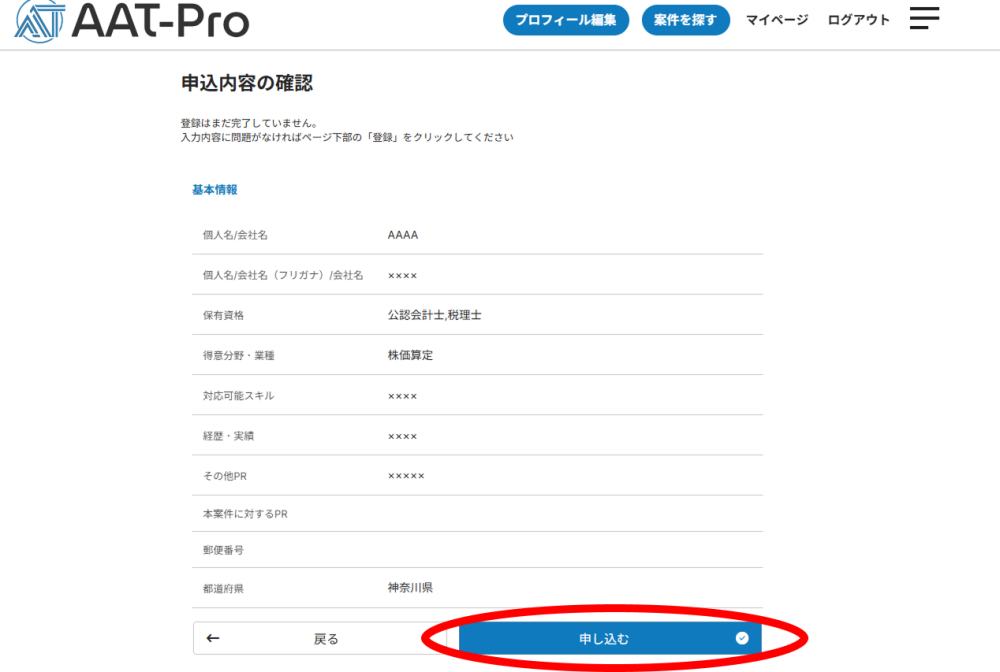
Task: Click the 本案件に対するPR field label
Action: tap(245, 514)
